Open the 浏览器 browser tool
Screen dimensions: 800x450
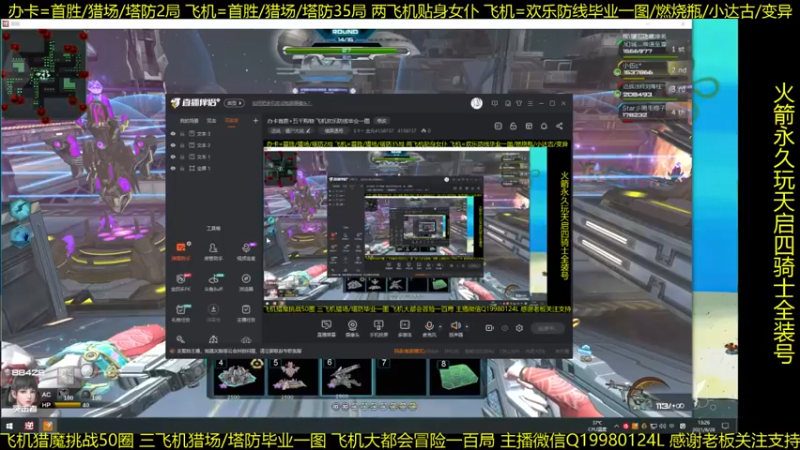(246, 282)
